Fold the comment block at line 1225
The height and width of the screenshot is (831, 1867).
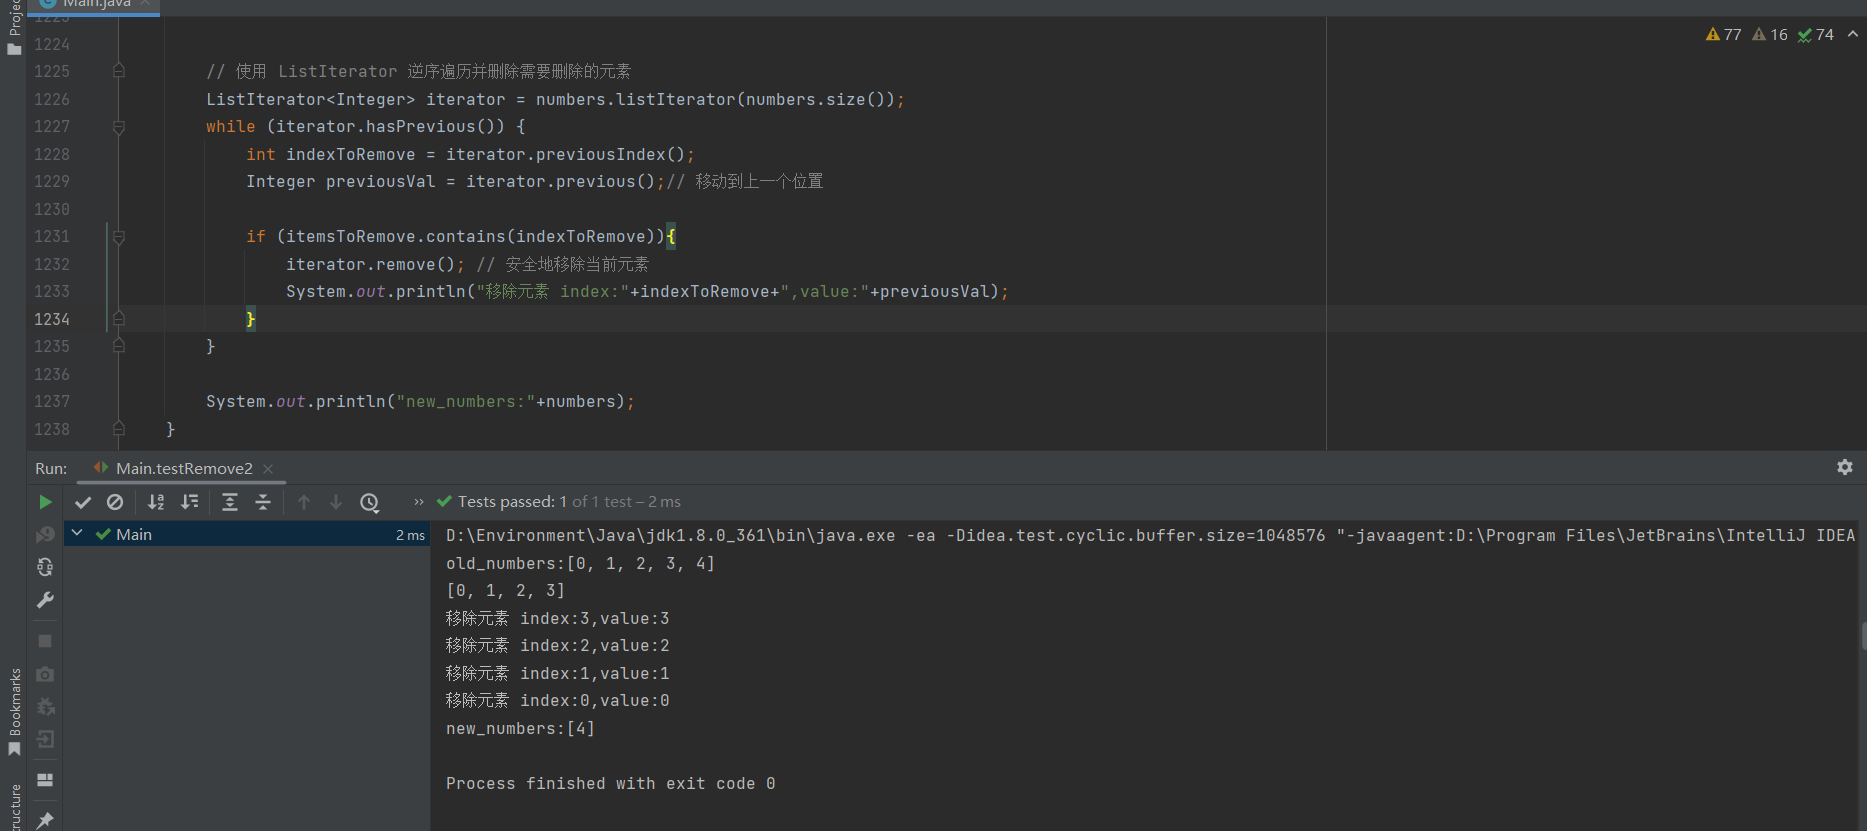click(x=119, y=71)
